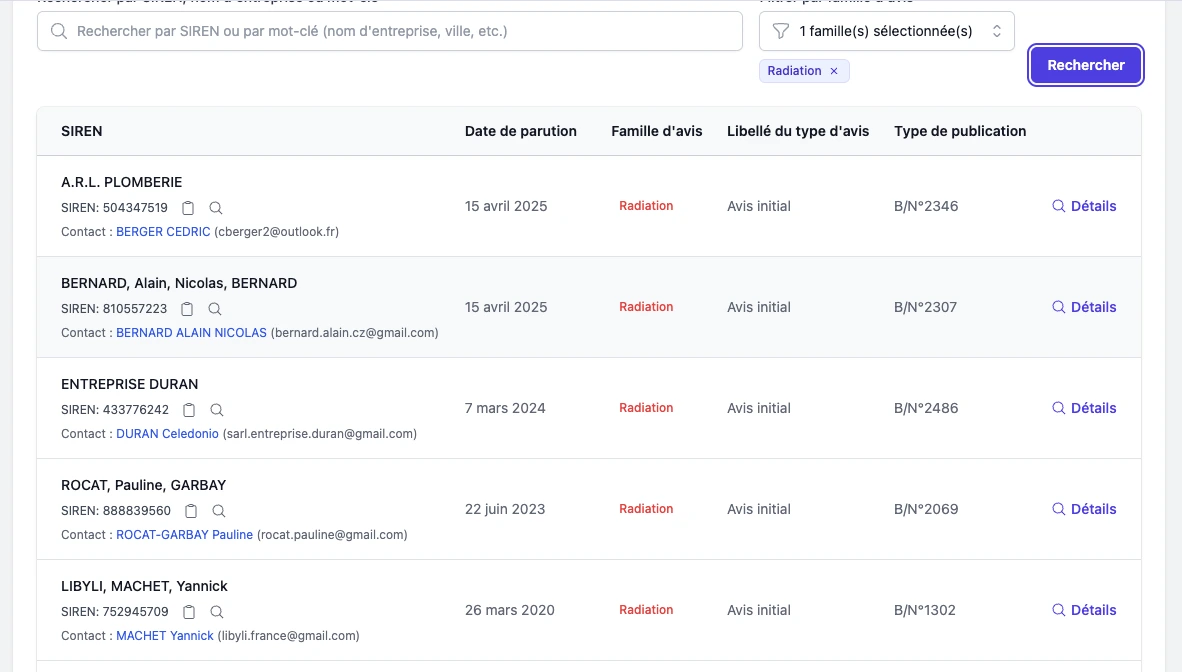Click magnifier icon next to SIREN 433776242
Screen dimensions: 1182x672
216,410
